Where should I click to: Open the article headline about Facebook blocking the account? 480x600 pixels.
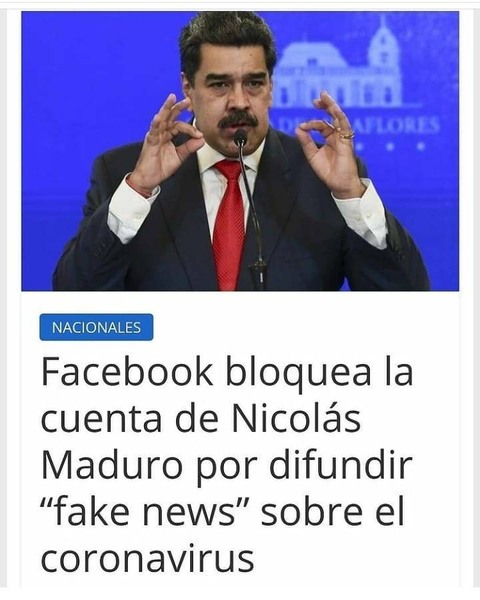(227, 466)
